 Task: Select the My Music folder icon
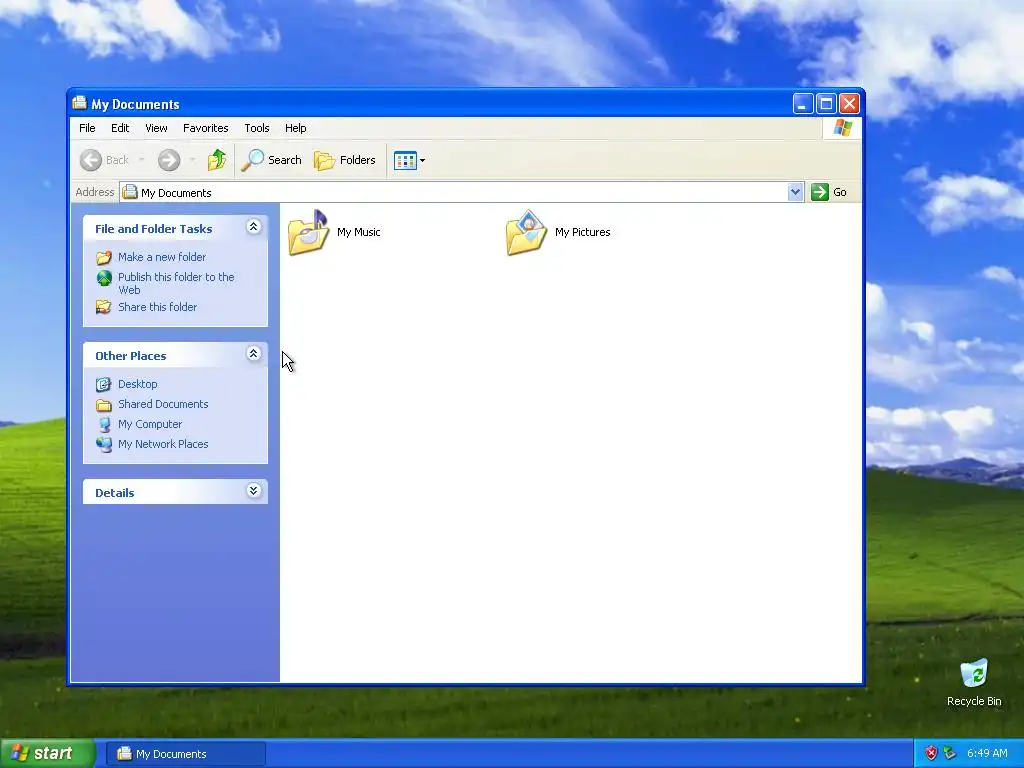(308, 232)
